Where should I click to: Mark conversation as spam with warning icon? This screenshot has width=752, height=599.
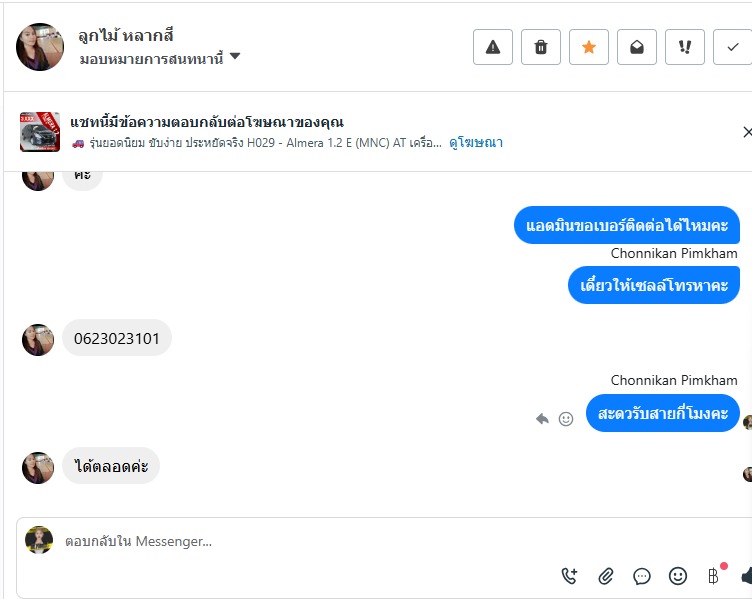pyautogui.click(x=492, y=47)
